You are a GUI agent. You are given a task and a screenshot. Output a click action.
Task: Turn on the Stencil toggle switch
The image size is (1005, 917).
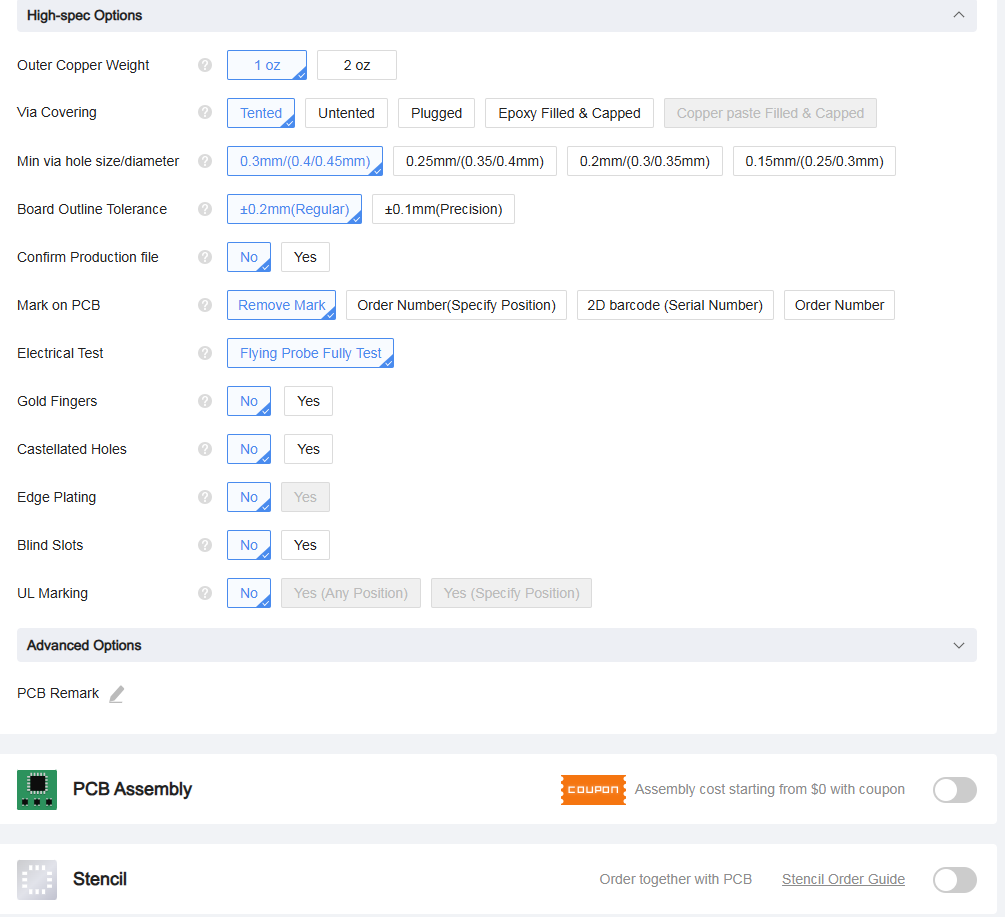click(x=954, y=880)
